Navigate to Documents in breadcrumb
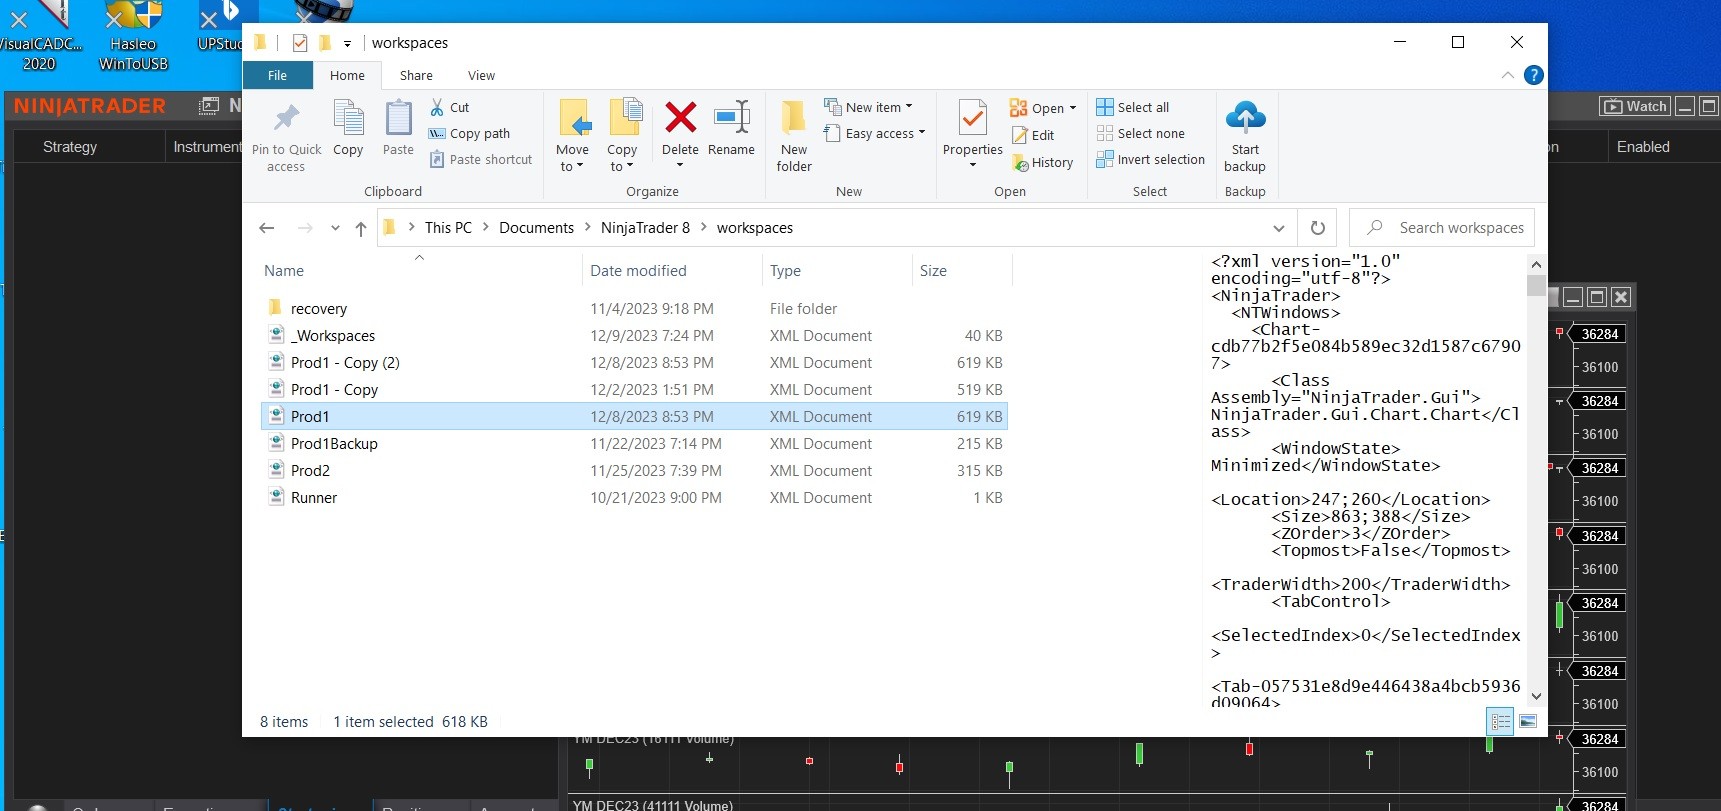 (x=536, y=228)
